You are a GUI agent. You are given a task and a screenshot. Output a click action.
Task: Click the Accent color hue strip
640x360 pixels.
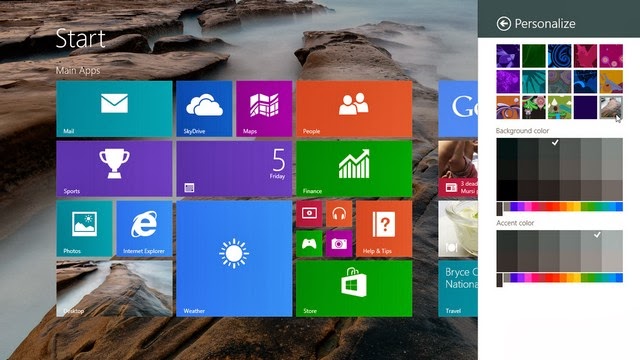tap(560, 278)
